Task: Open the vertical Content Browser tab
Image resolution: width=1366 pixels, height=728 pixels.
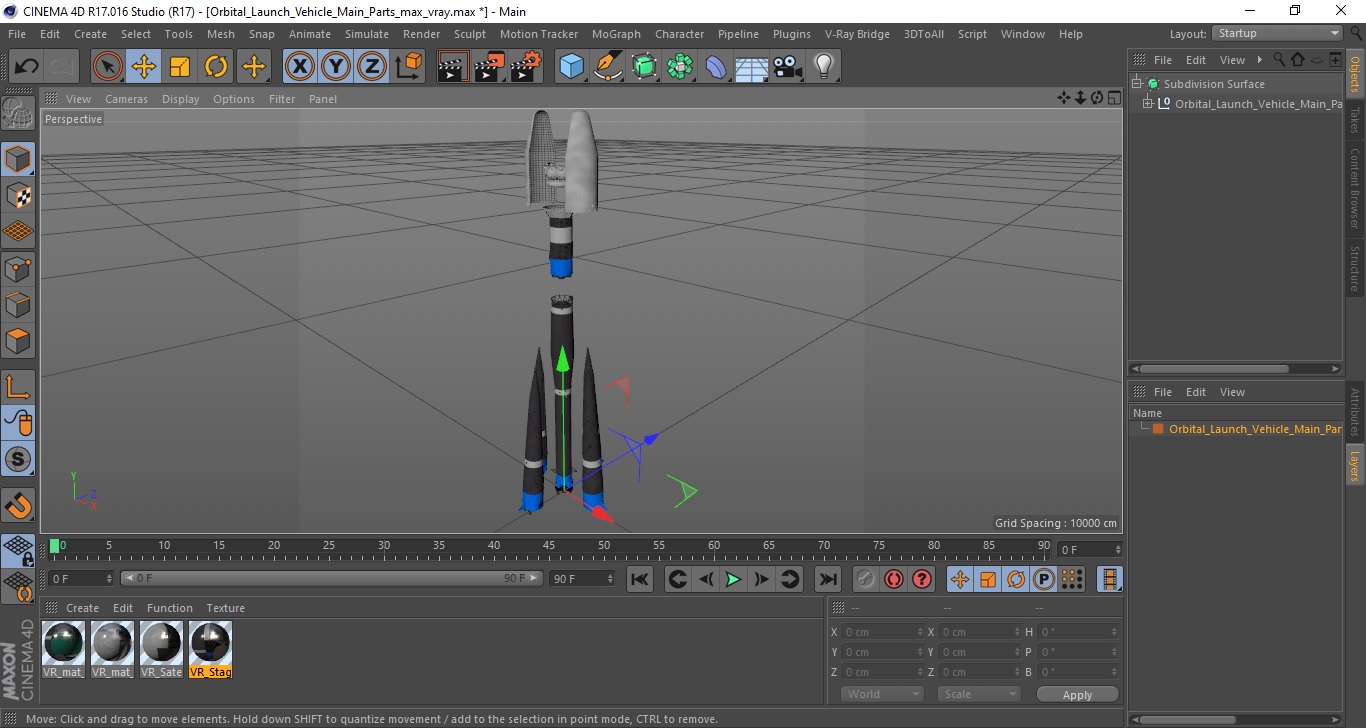Action: click(1355, 188)
